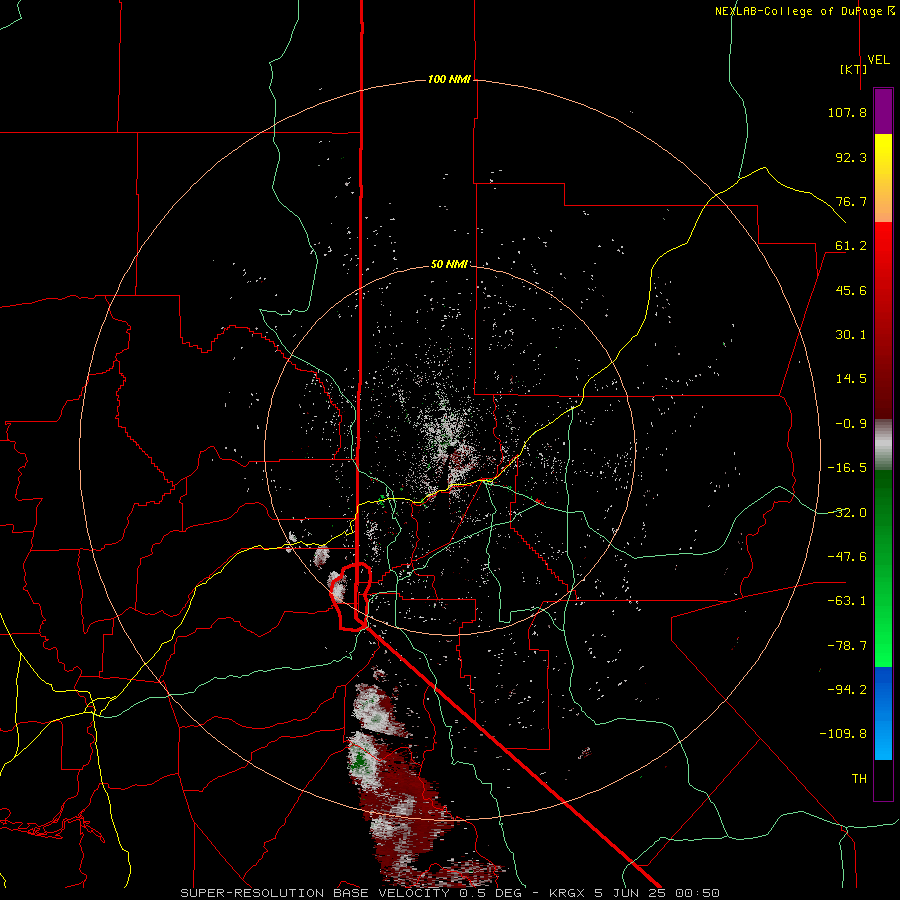Viewport: 900px width, 900px height.
Task: Click the -109.8 velocity scale value
Action: click(x=843, y=734)
